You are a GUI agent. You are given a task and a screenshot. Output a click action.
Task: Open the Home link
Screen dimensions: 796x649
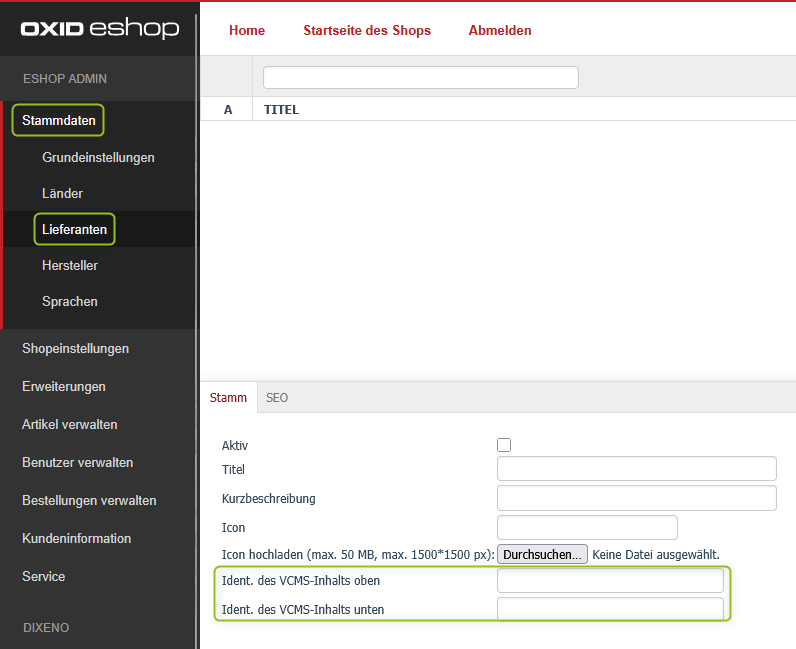click(x=247, y=30)
